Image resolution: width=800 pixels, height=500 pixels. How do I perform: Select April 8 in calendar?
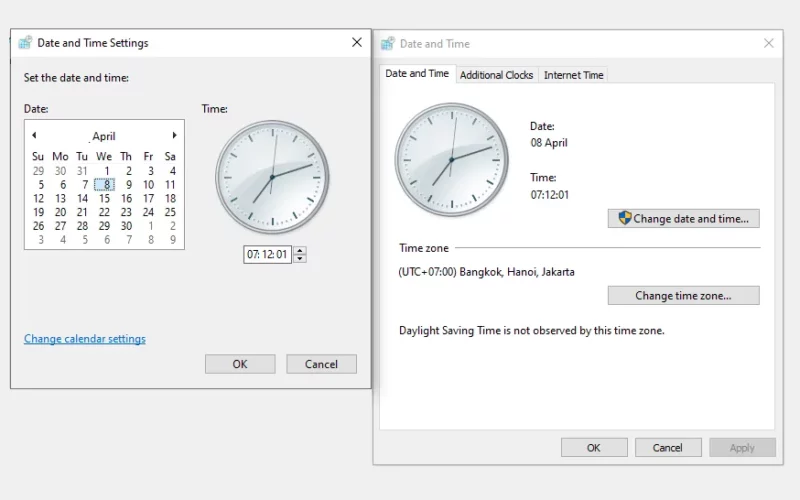click(105, 185)
